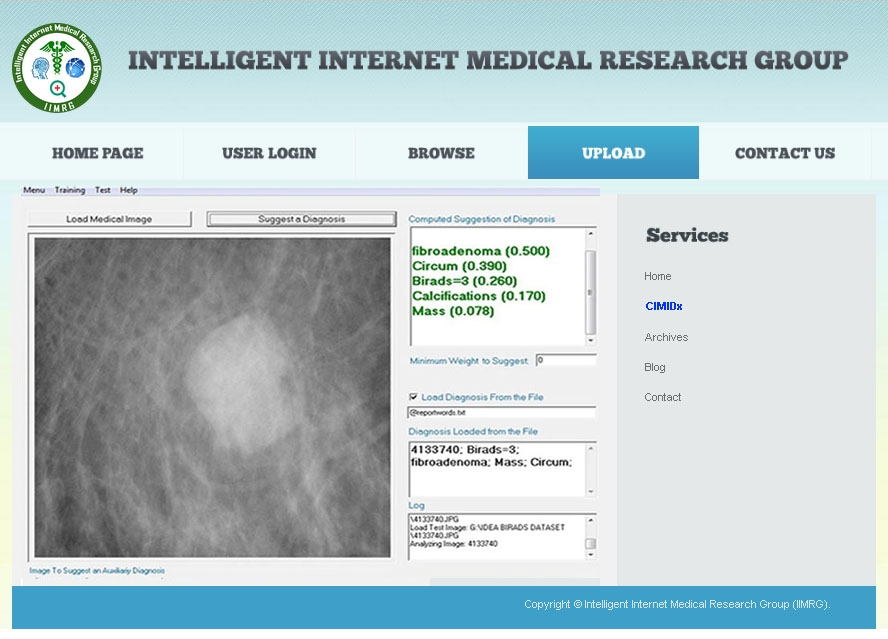
Task: Select the UPLOAD navigation tab
Action: (x=613, y=153)
